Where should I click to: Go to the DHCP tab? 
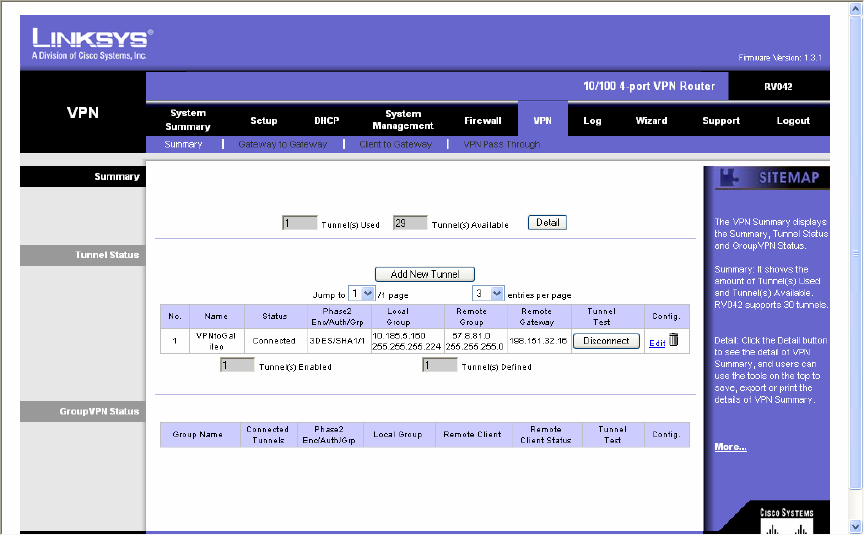[327, 120]
